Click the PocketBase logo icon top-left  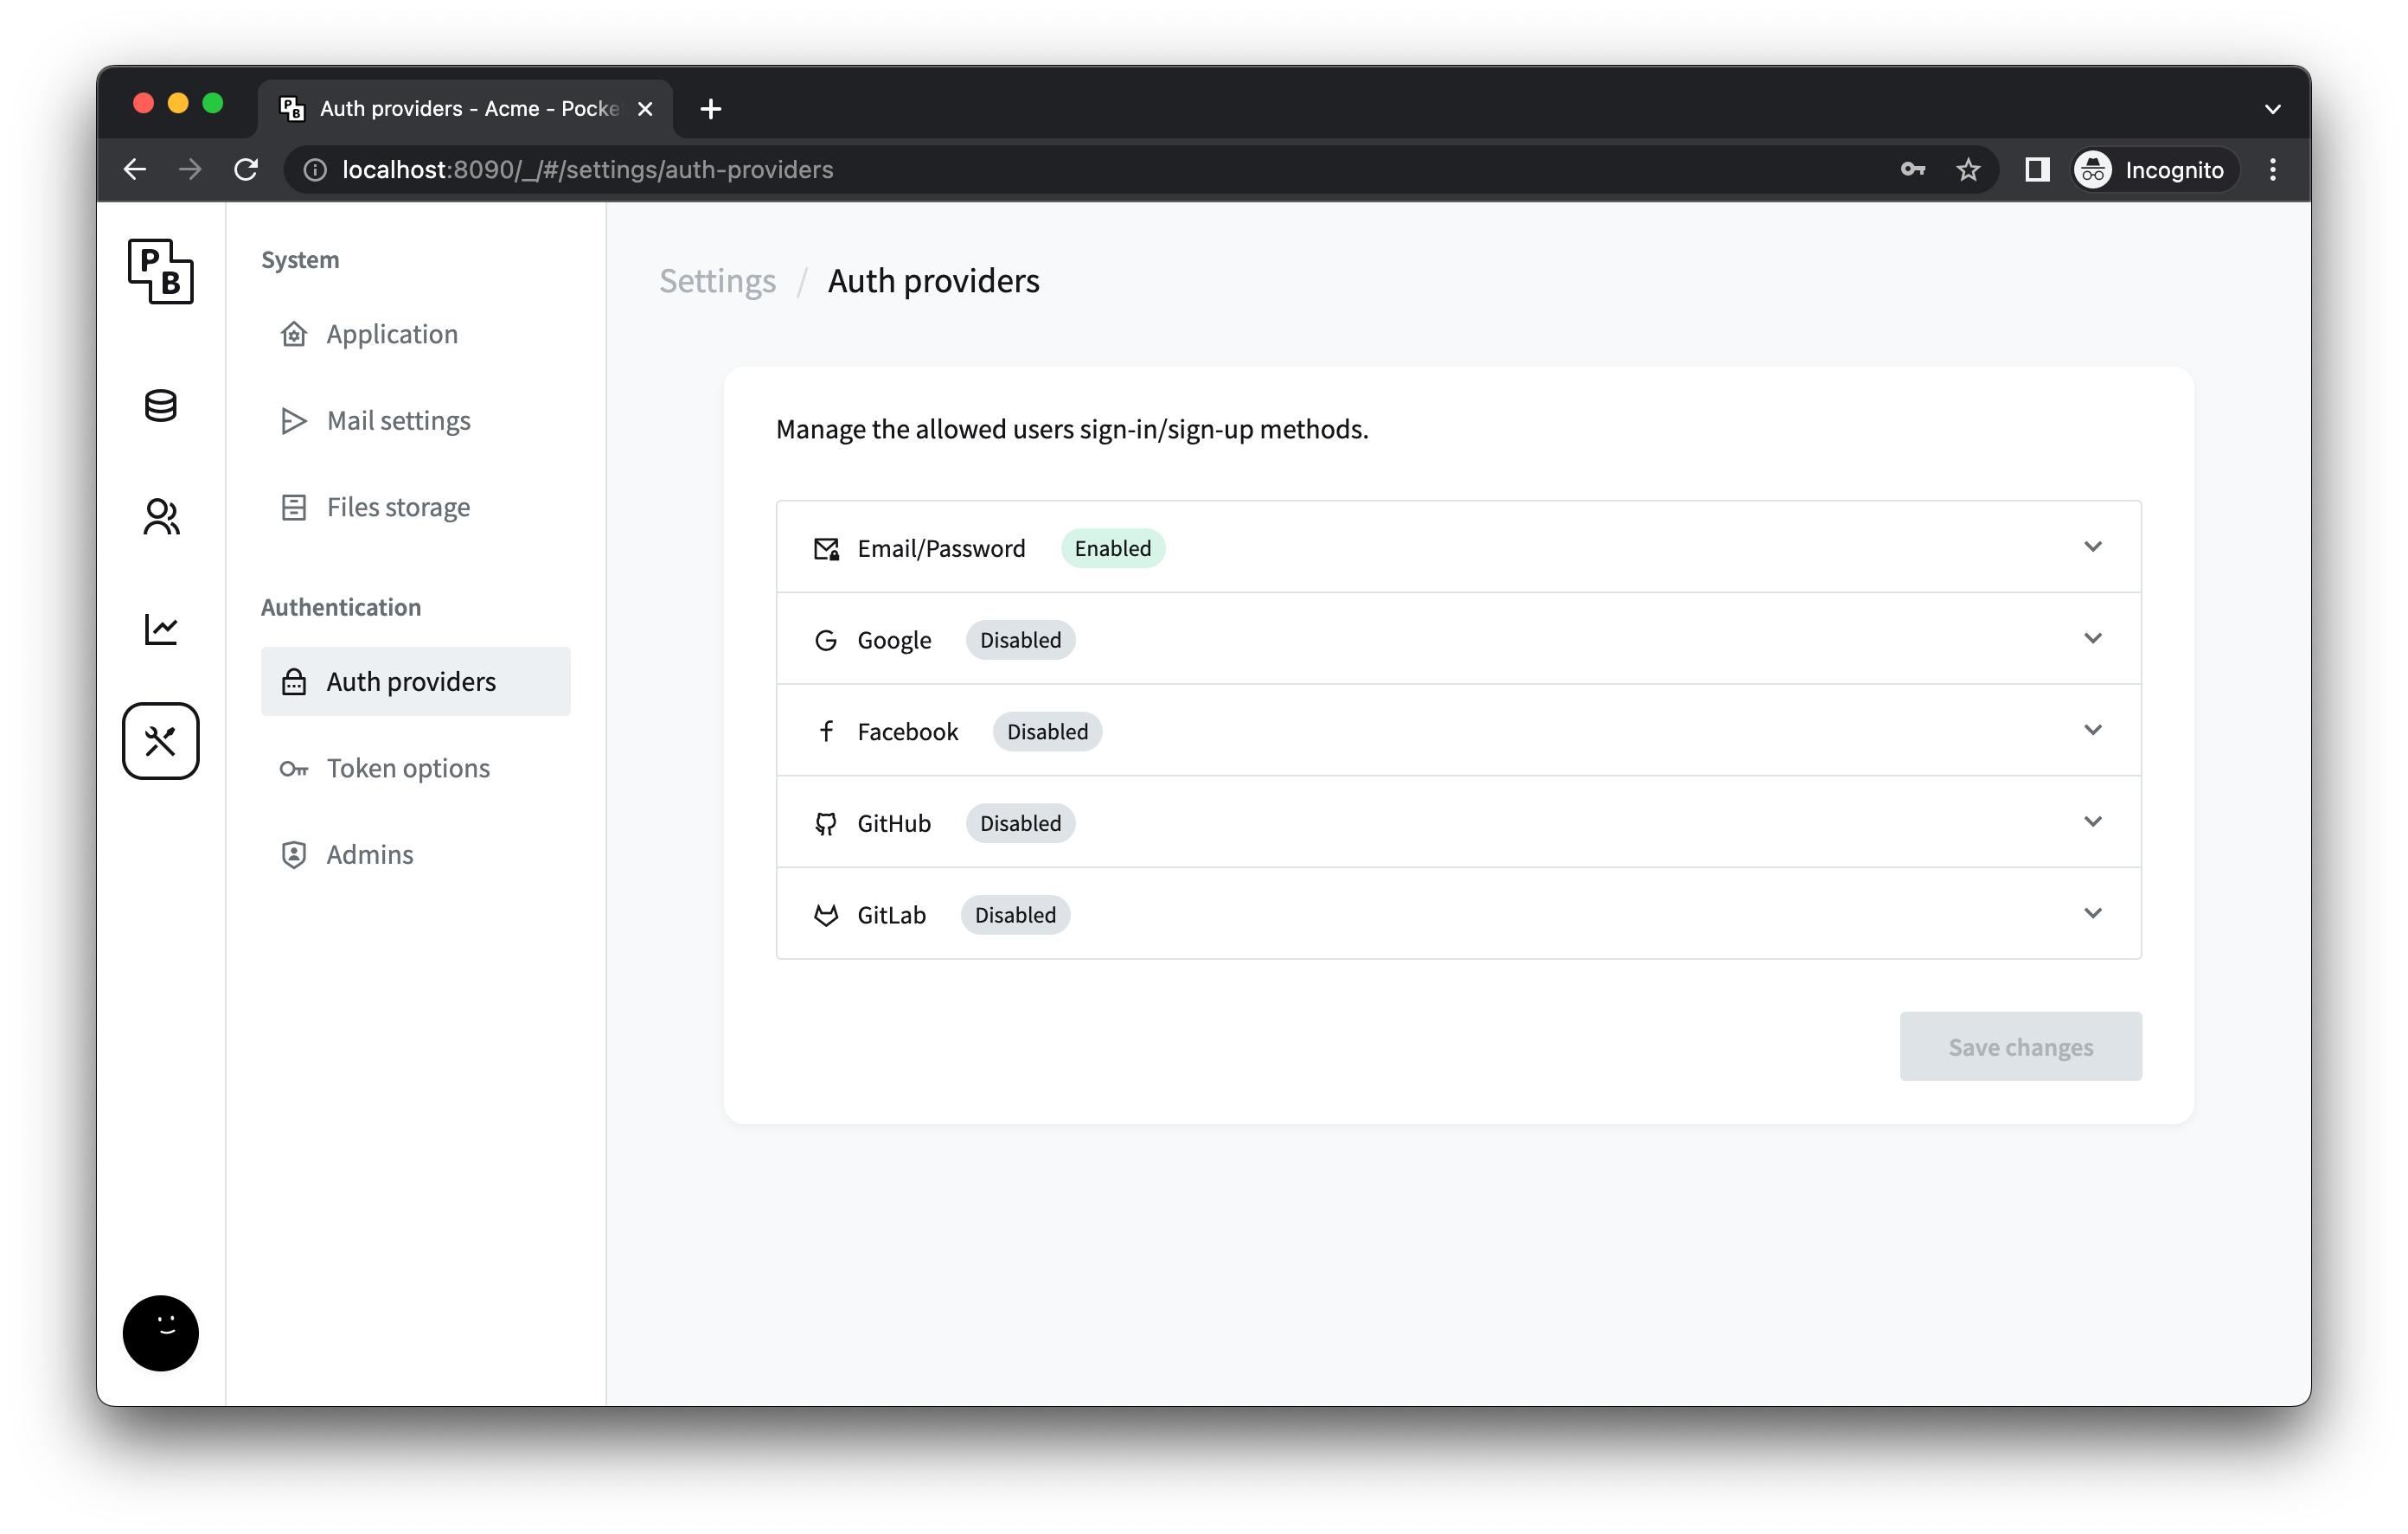[x=160, y=272]
